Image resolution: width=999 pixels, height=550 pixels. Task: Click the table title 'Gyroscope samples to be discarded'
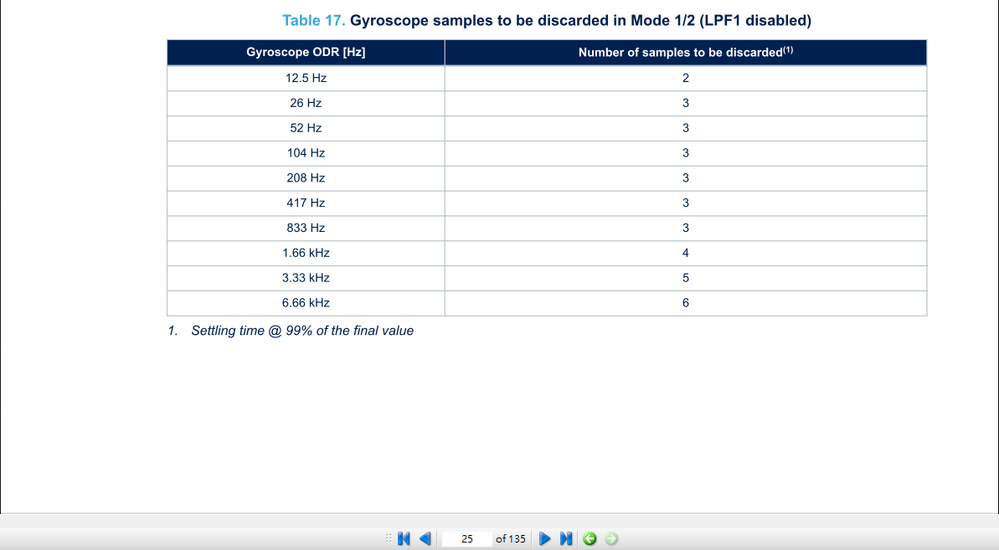(x=480, y=20)
